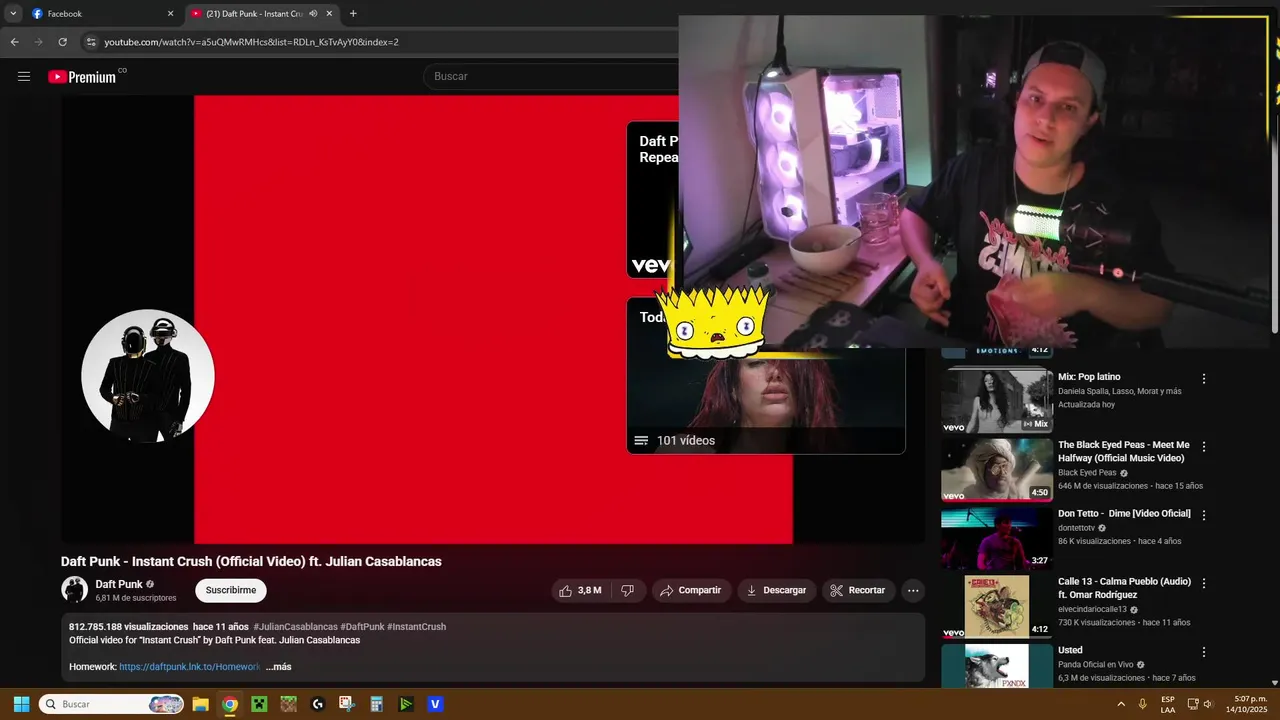Open the Daft Punk channel avatar
The width and height of the screenshot is (1280, 720).
tap(75, 590)
